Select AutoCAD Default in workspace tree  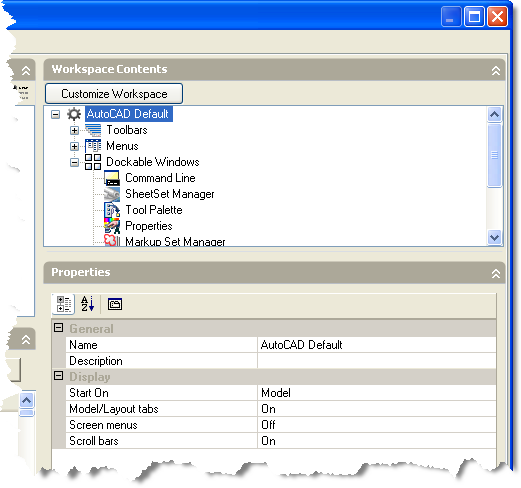(x=128, y=114)
